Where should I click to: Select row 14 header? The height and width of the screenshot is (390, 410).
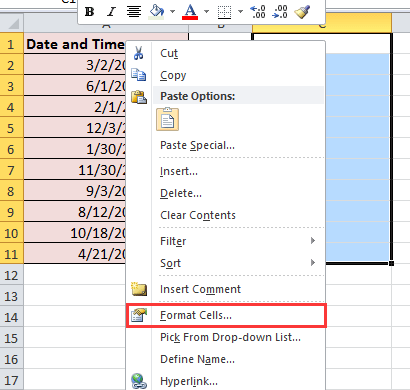click(12, 317)
